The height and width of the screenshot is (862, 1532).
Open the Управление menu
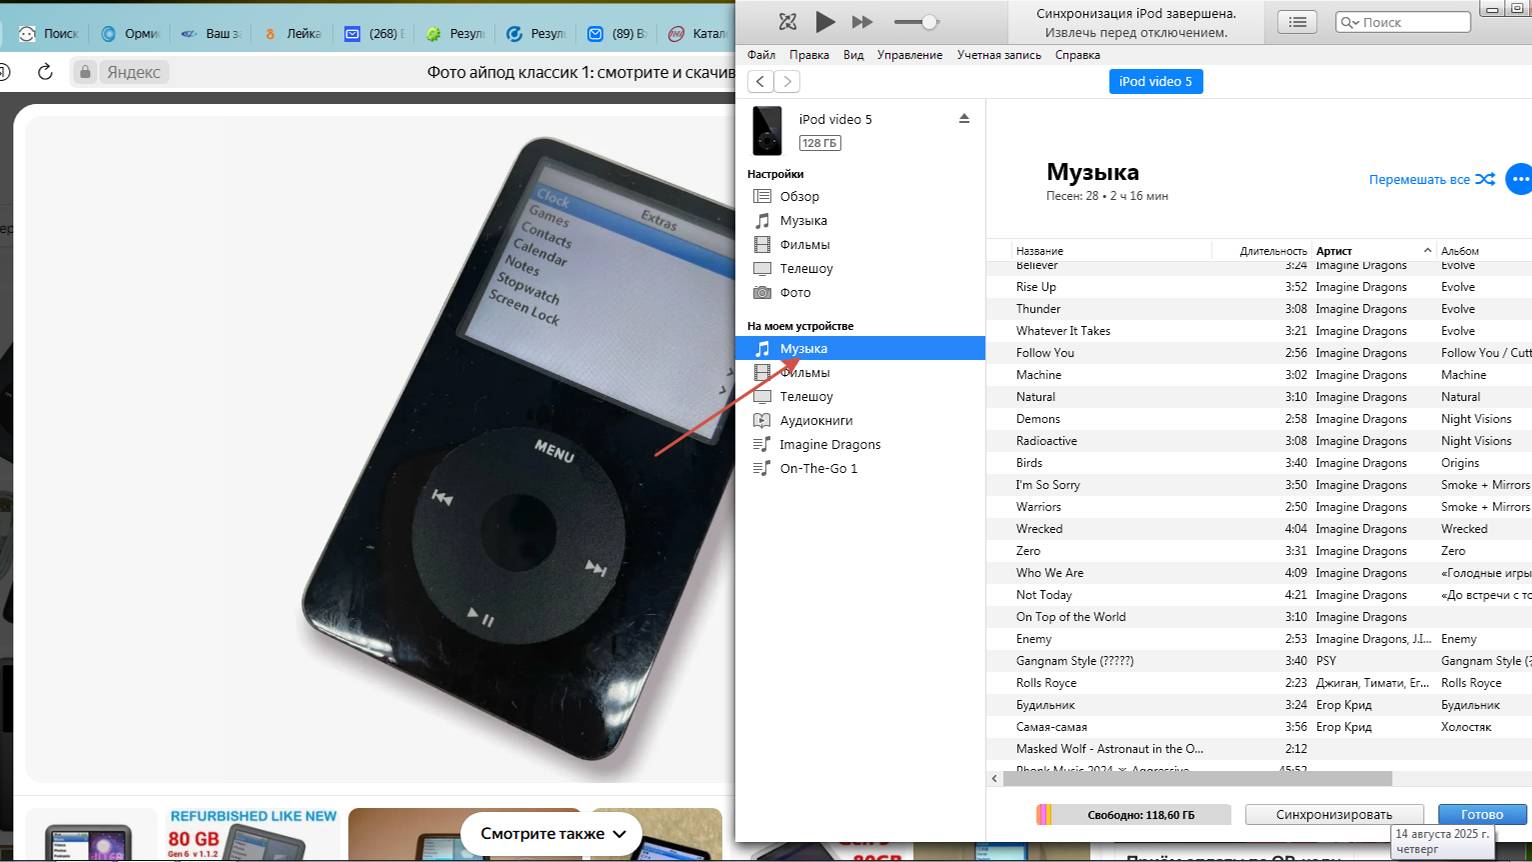909,55
